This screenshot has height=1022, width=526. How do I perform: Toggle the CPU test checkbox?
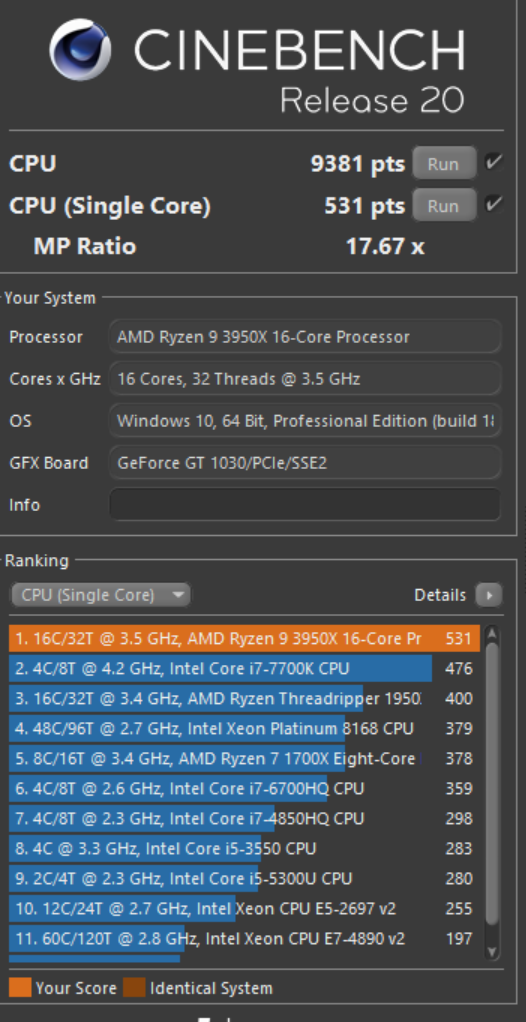(x=493, y=162)
